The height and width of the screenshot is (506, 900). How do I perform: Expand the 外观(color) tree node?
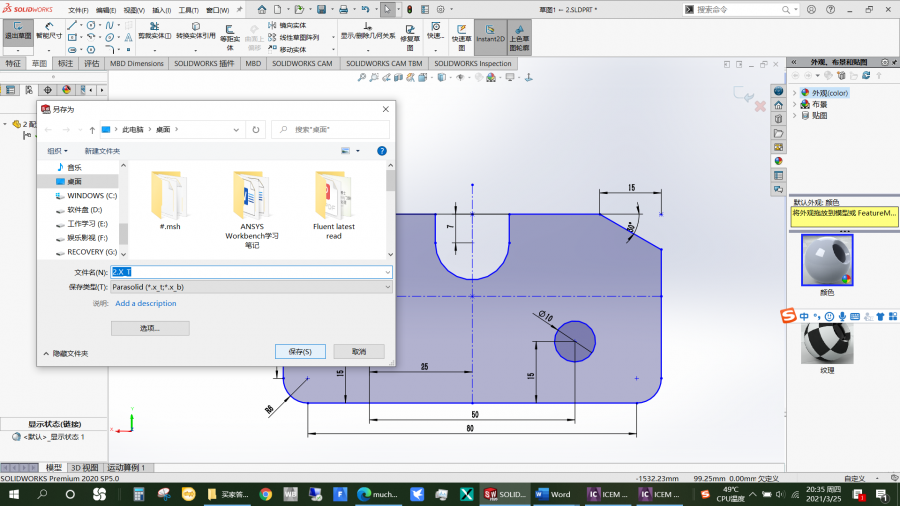(795, 93)
